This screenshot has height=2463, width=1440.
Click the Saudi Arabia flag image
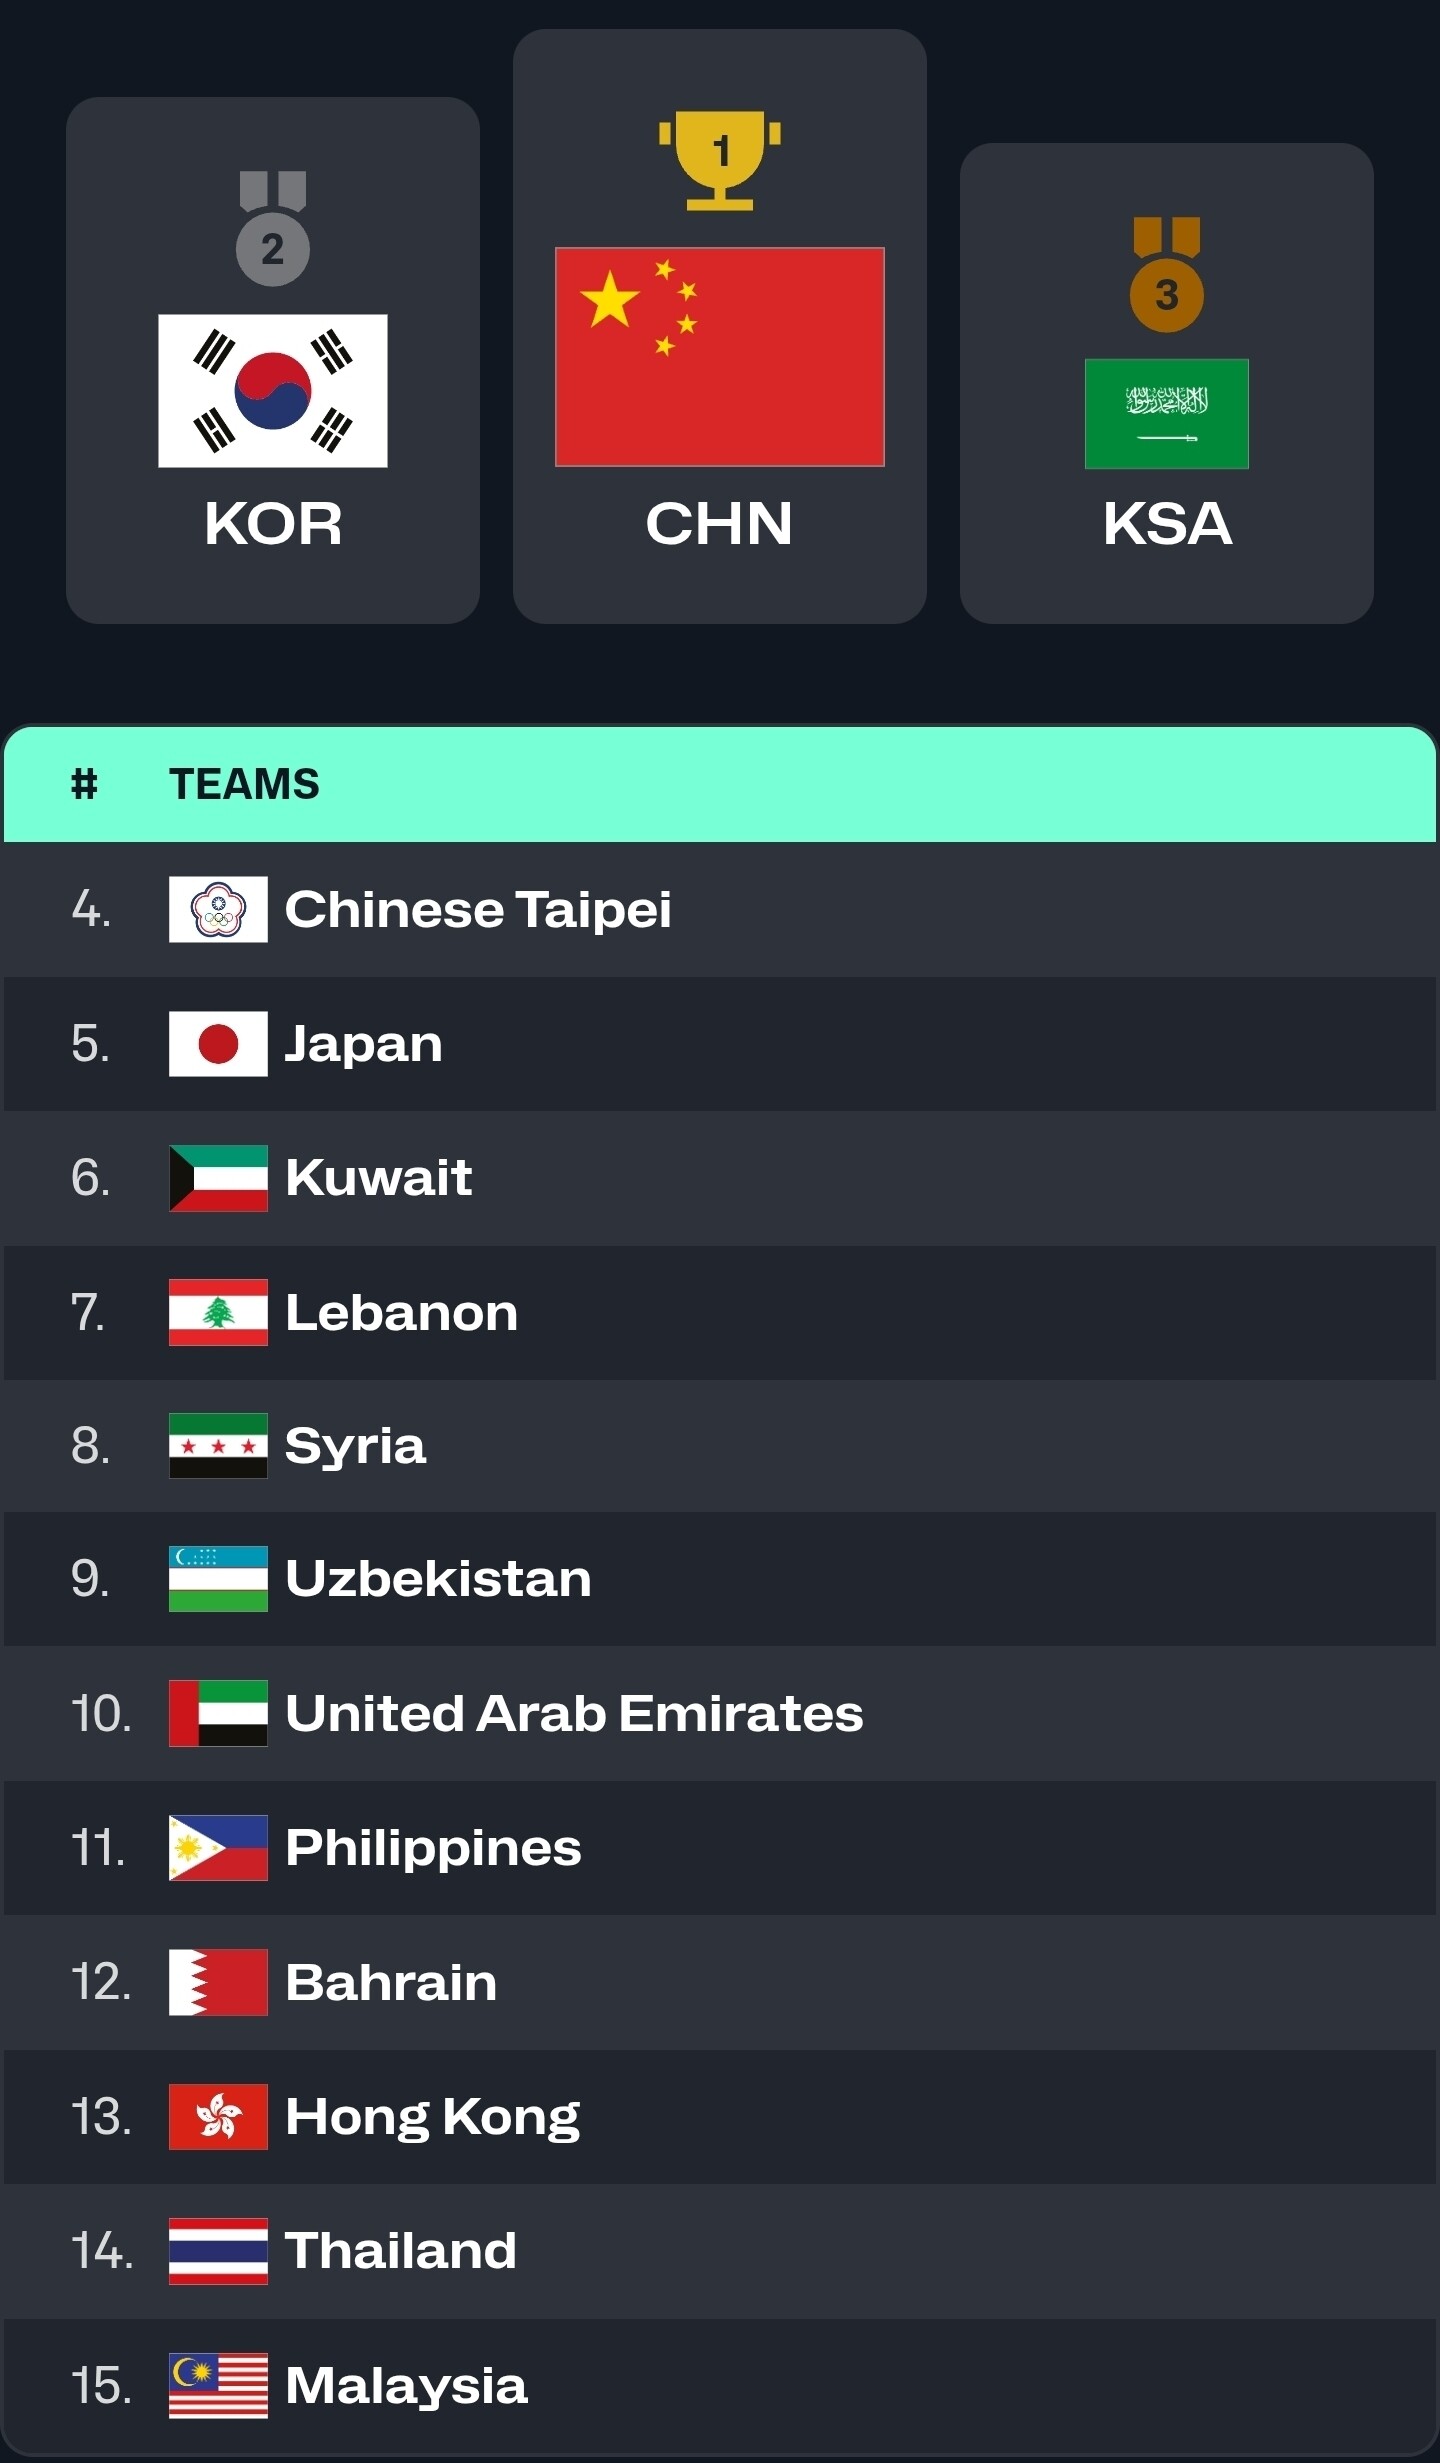point(1167,414)
